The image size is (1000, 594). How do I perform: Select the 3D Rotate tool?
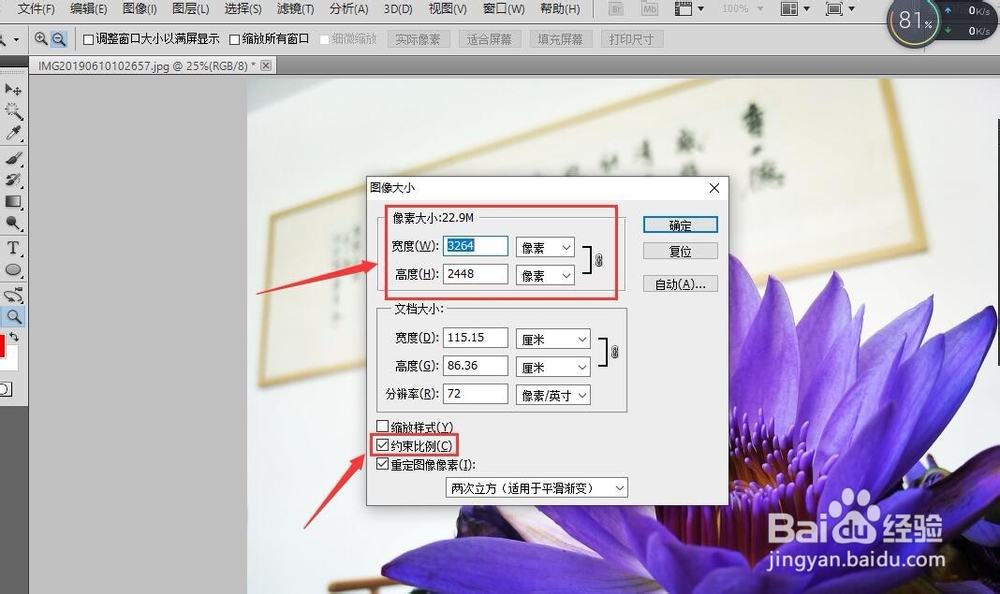[13, 295]
